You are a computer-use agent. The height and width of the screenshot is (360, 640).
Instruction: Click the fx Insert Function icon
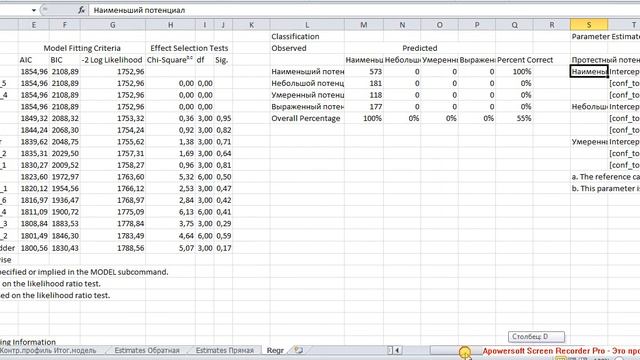tap(82, 10)
